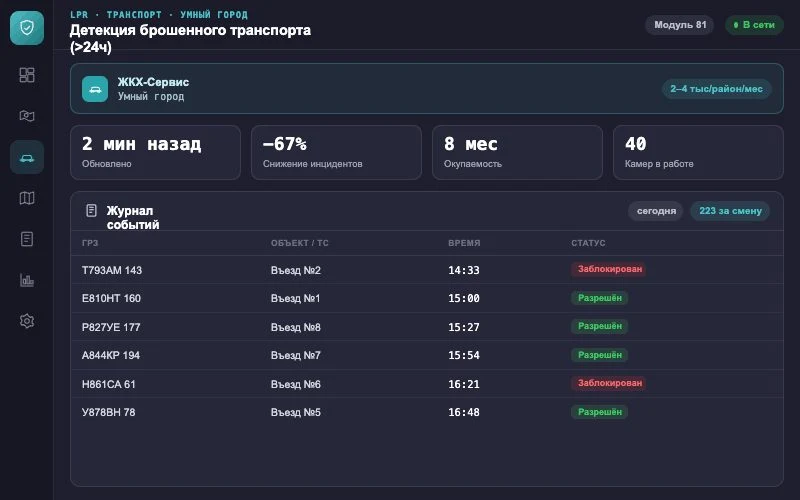800x500 pixels.
Task: Click Въезд №7 cell
Action: 295,355
